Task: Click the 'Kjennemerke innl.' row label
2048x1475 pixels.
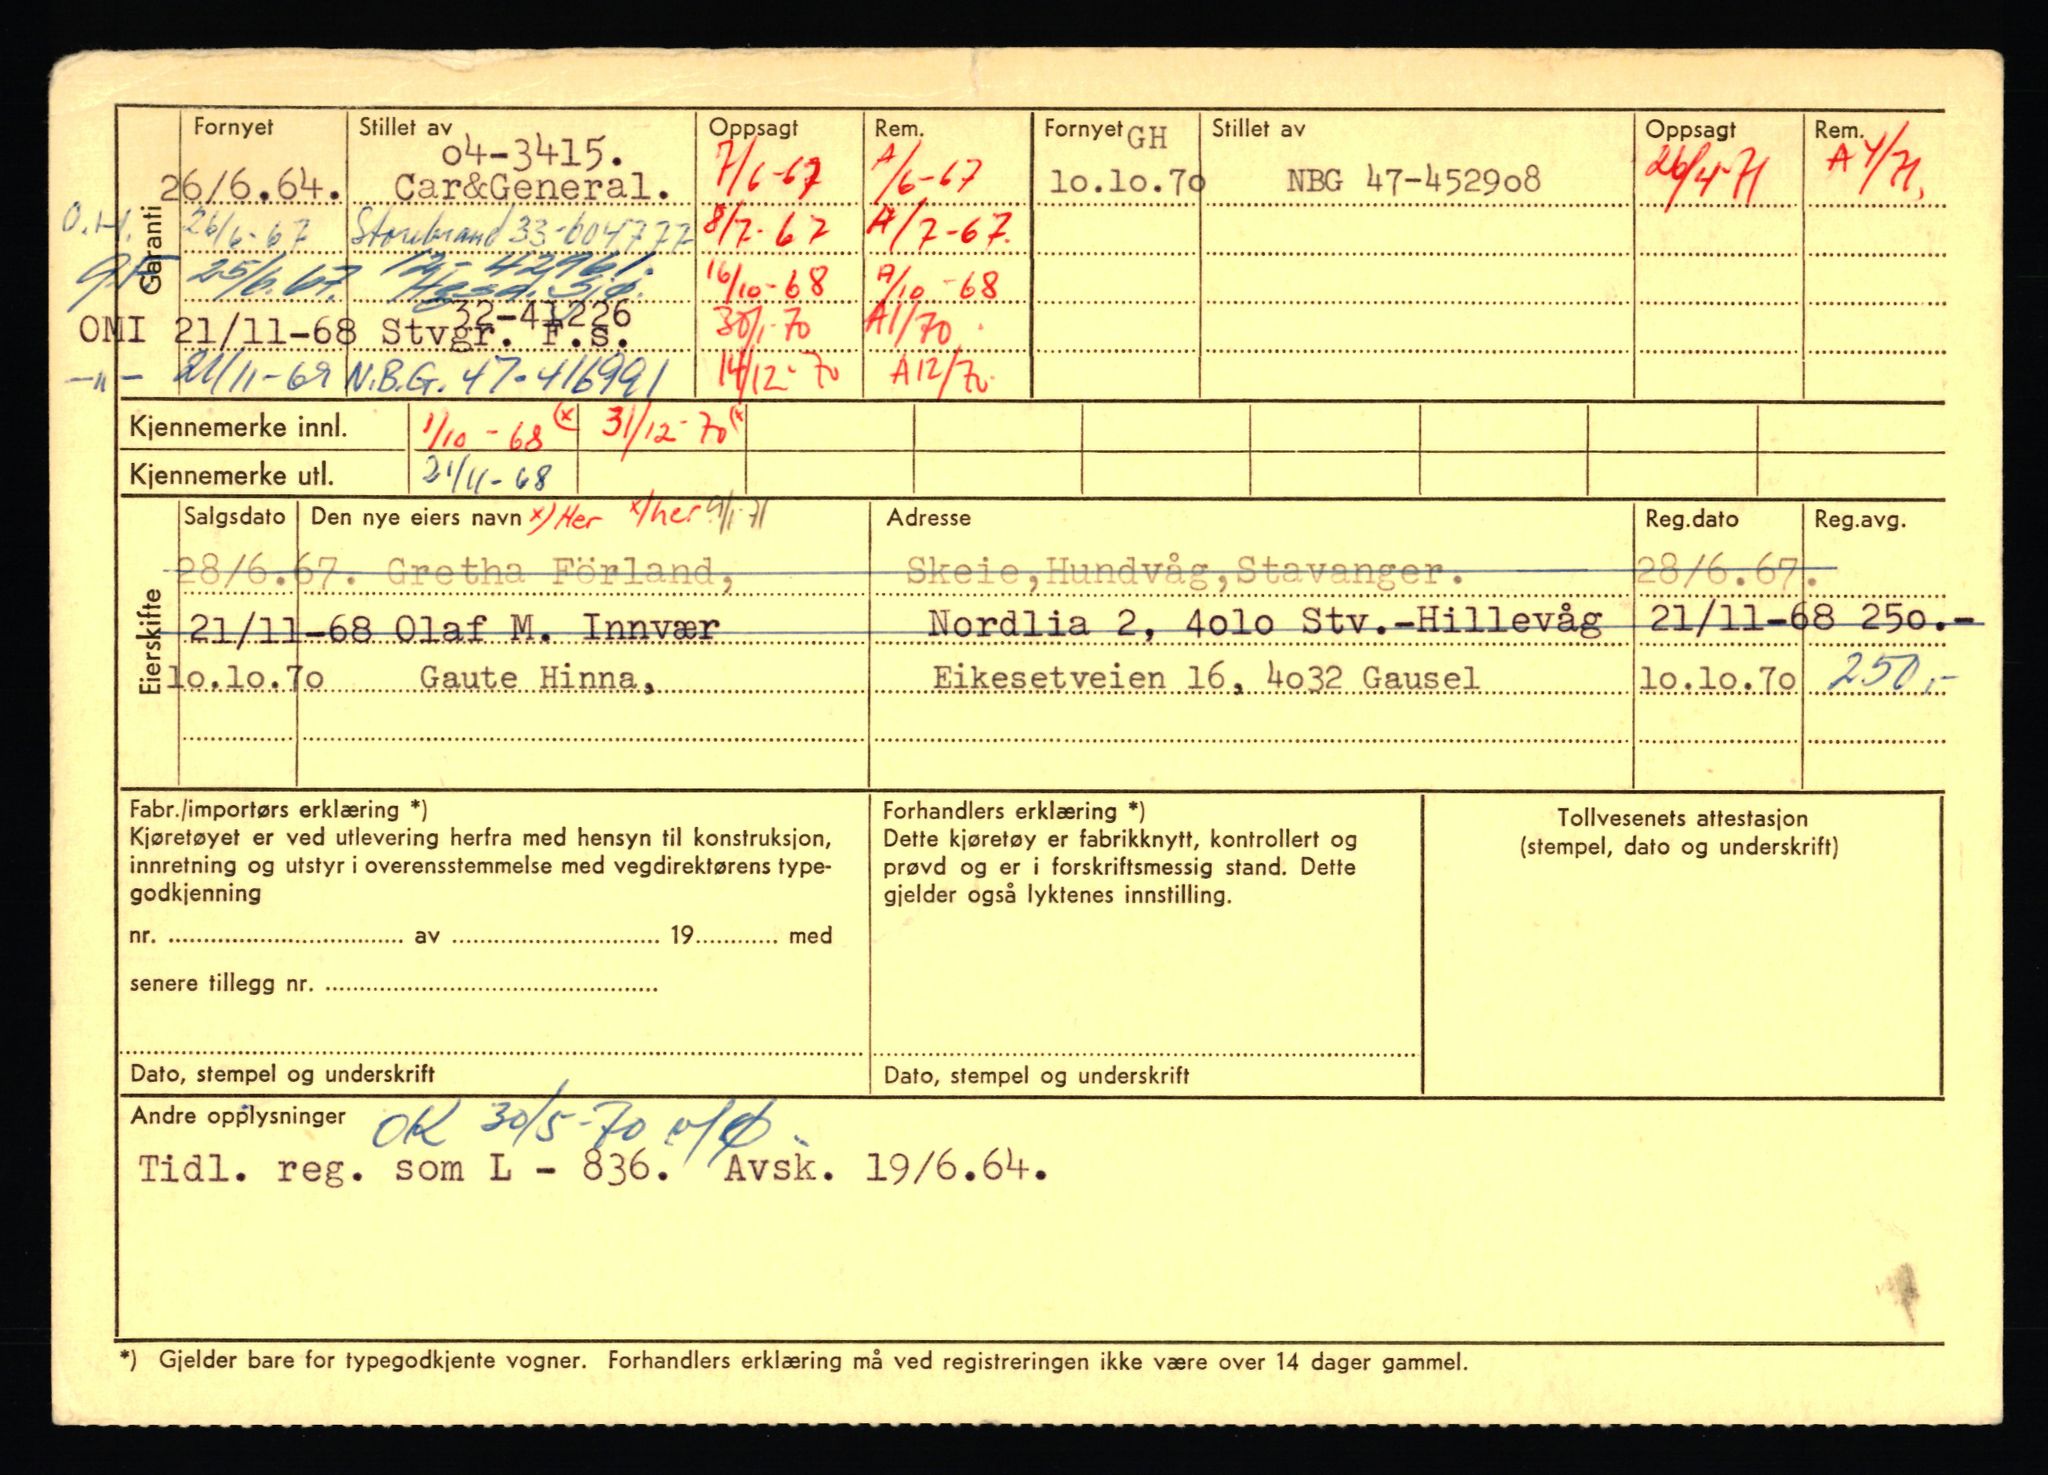Action: coord(238,428)
